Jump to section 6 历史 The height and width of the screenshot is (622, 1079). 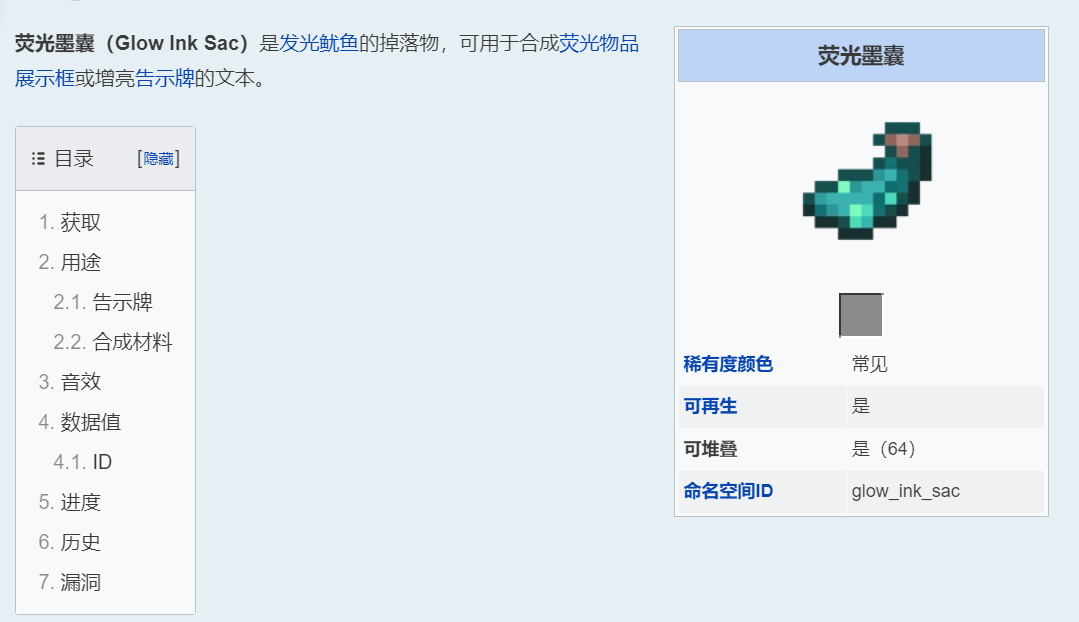click(x=80, y=543)
